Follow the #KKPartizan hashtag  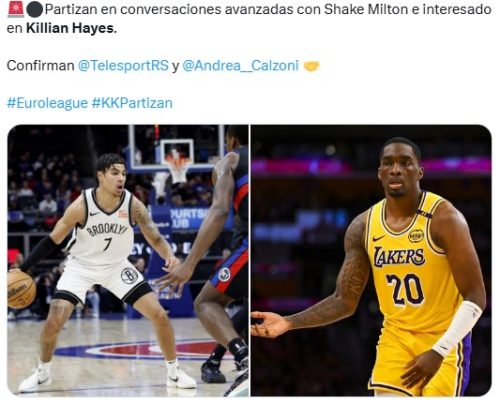[x=132, y=103]
